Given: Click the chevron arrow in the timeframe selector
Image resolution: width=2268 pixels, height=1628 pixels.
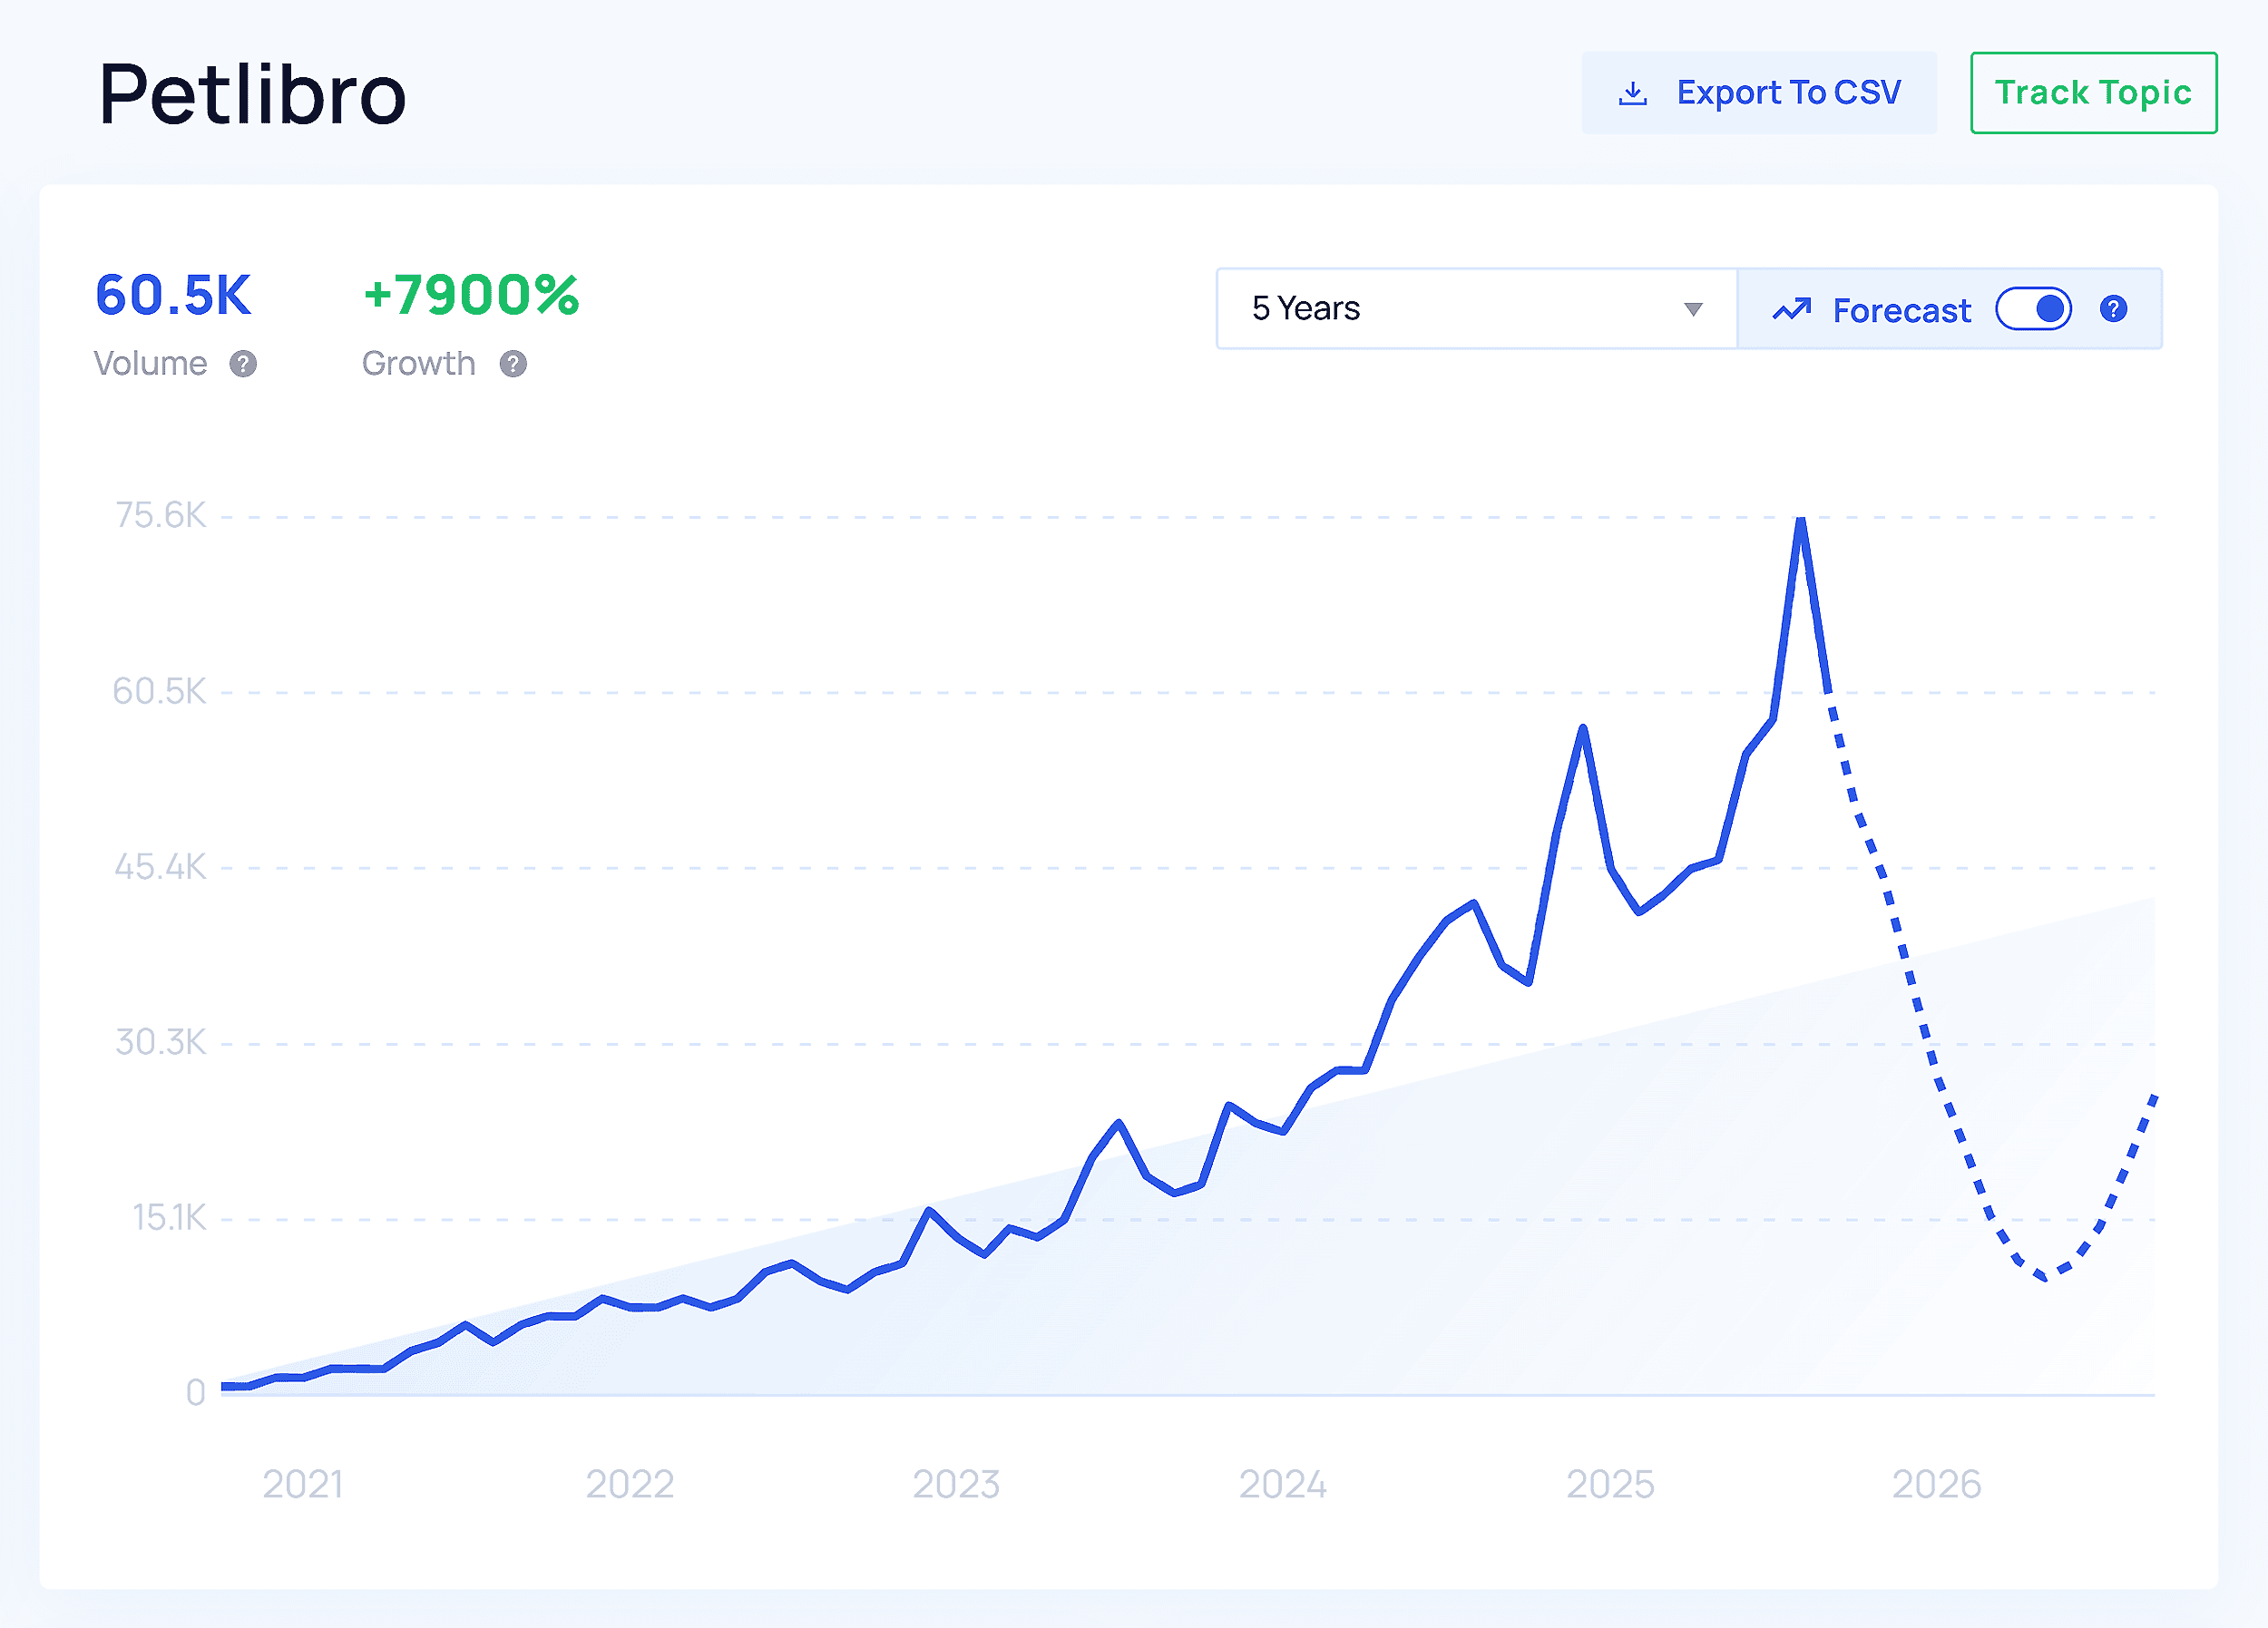Looking at the screenshot, I should tap(1692, 310).
